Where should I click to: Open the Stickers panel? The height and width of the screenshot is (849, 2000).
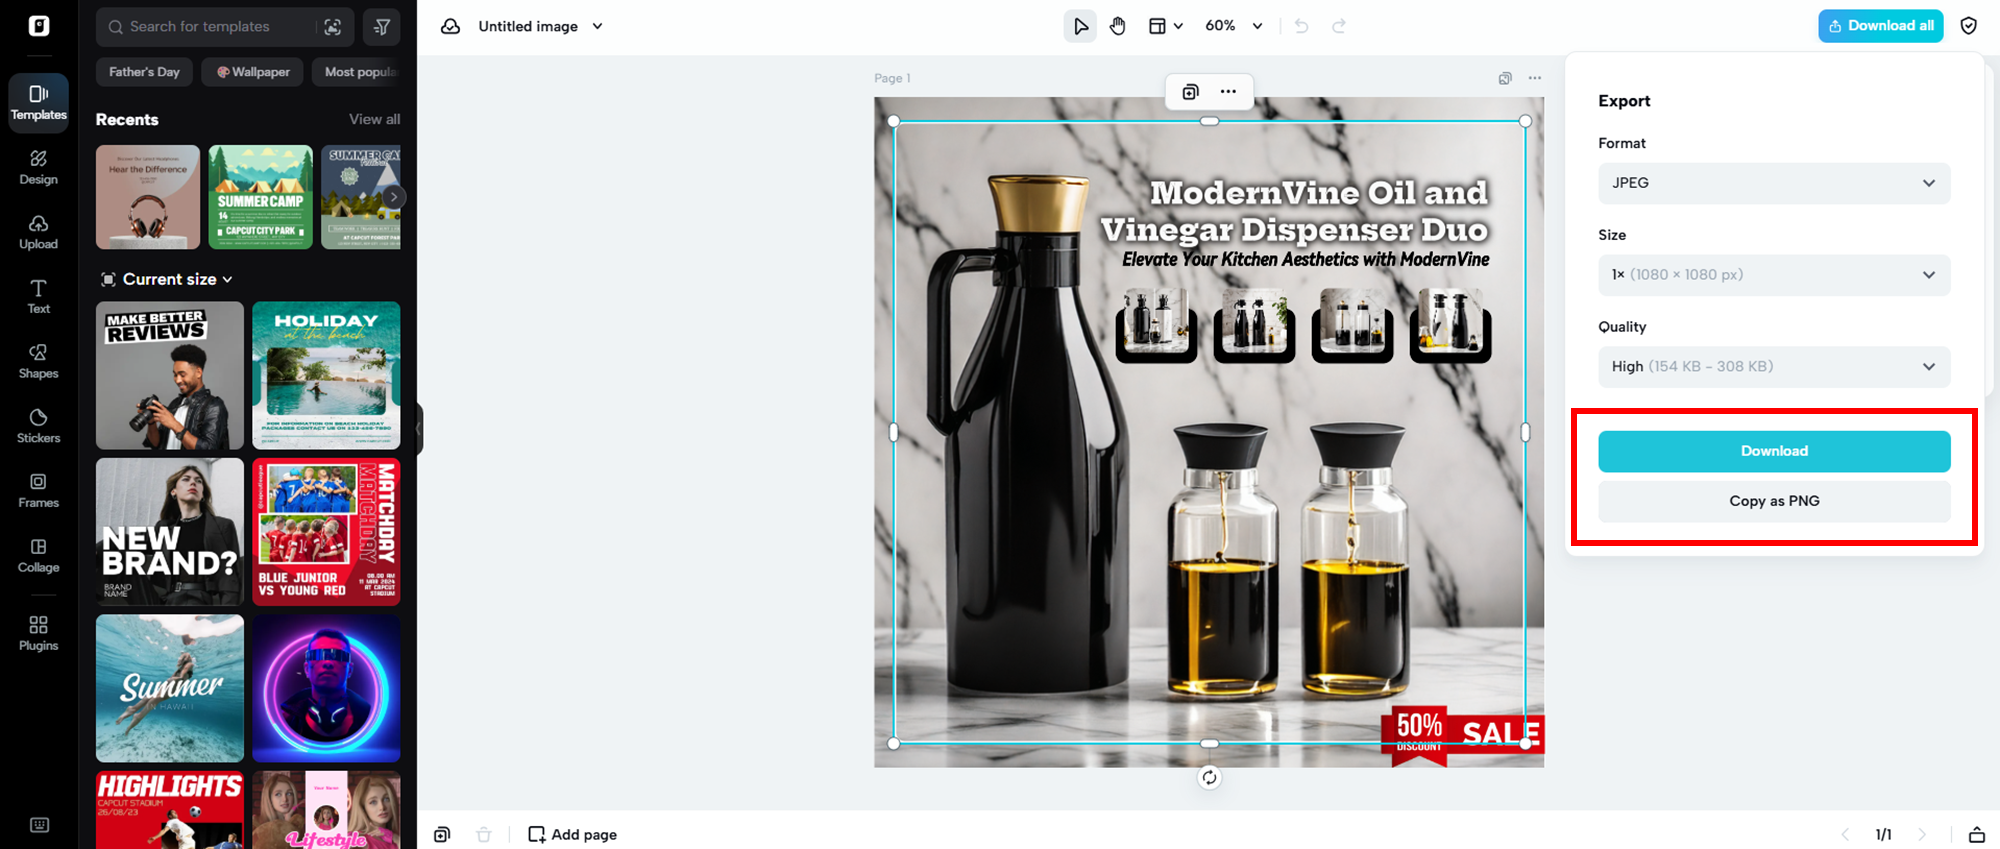(x=38, y=425)
